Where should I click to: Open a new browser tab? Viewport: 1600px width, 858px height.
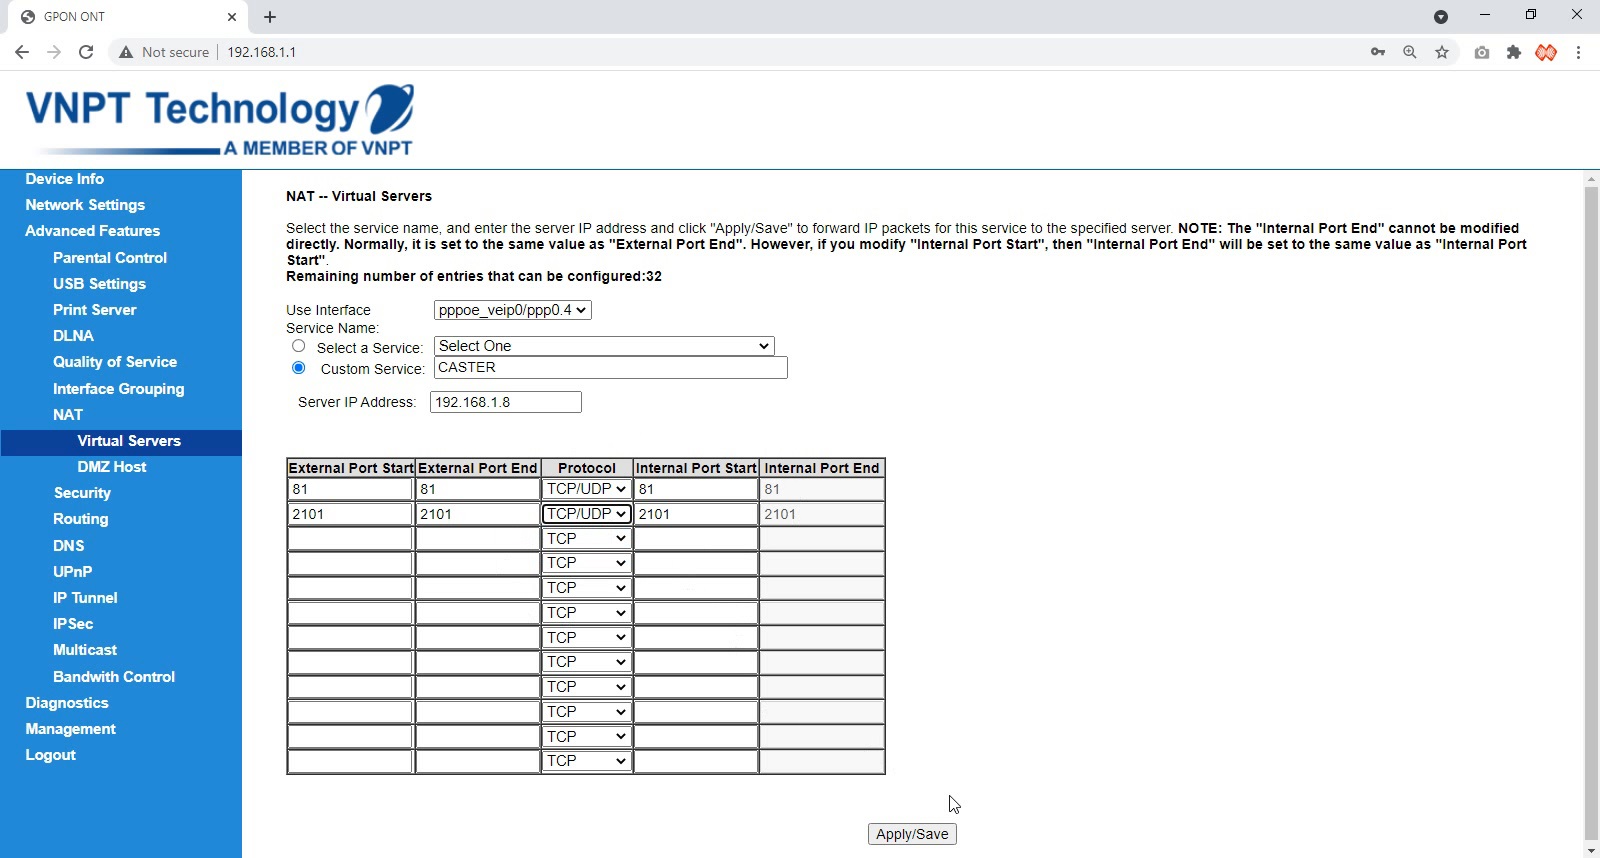(270, 17)
